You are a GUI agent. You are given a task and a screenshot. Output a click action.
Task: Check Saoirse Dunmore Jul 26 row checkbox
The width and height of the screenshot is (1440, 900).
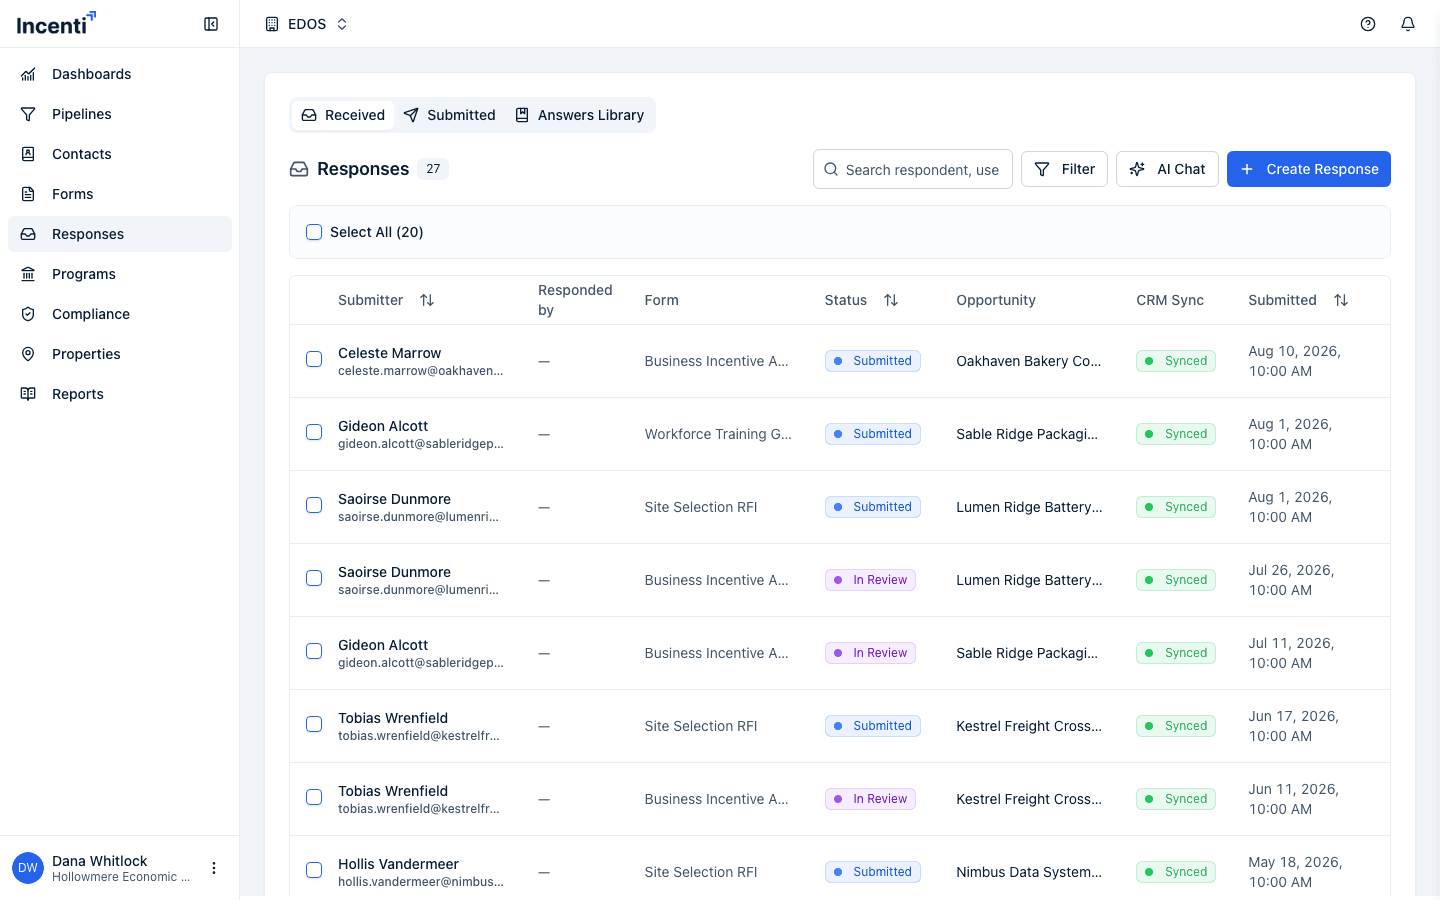click(x=314, y=578)
